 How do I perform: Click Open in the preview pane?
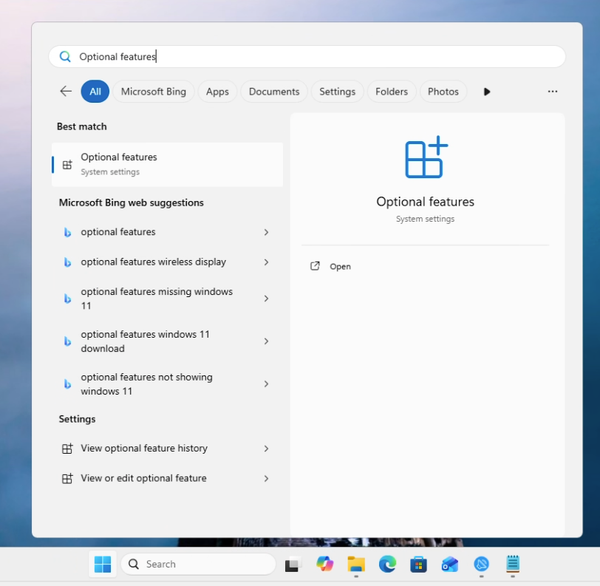point(340,266)
